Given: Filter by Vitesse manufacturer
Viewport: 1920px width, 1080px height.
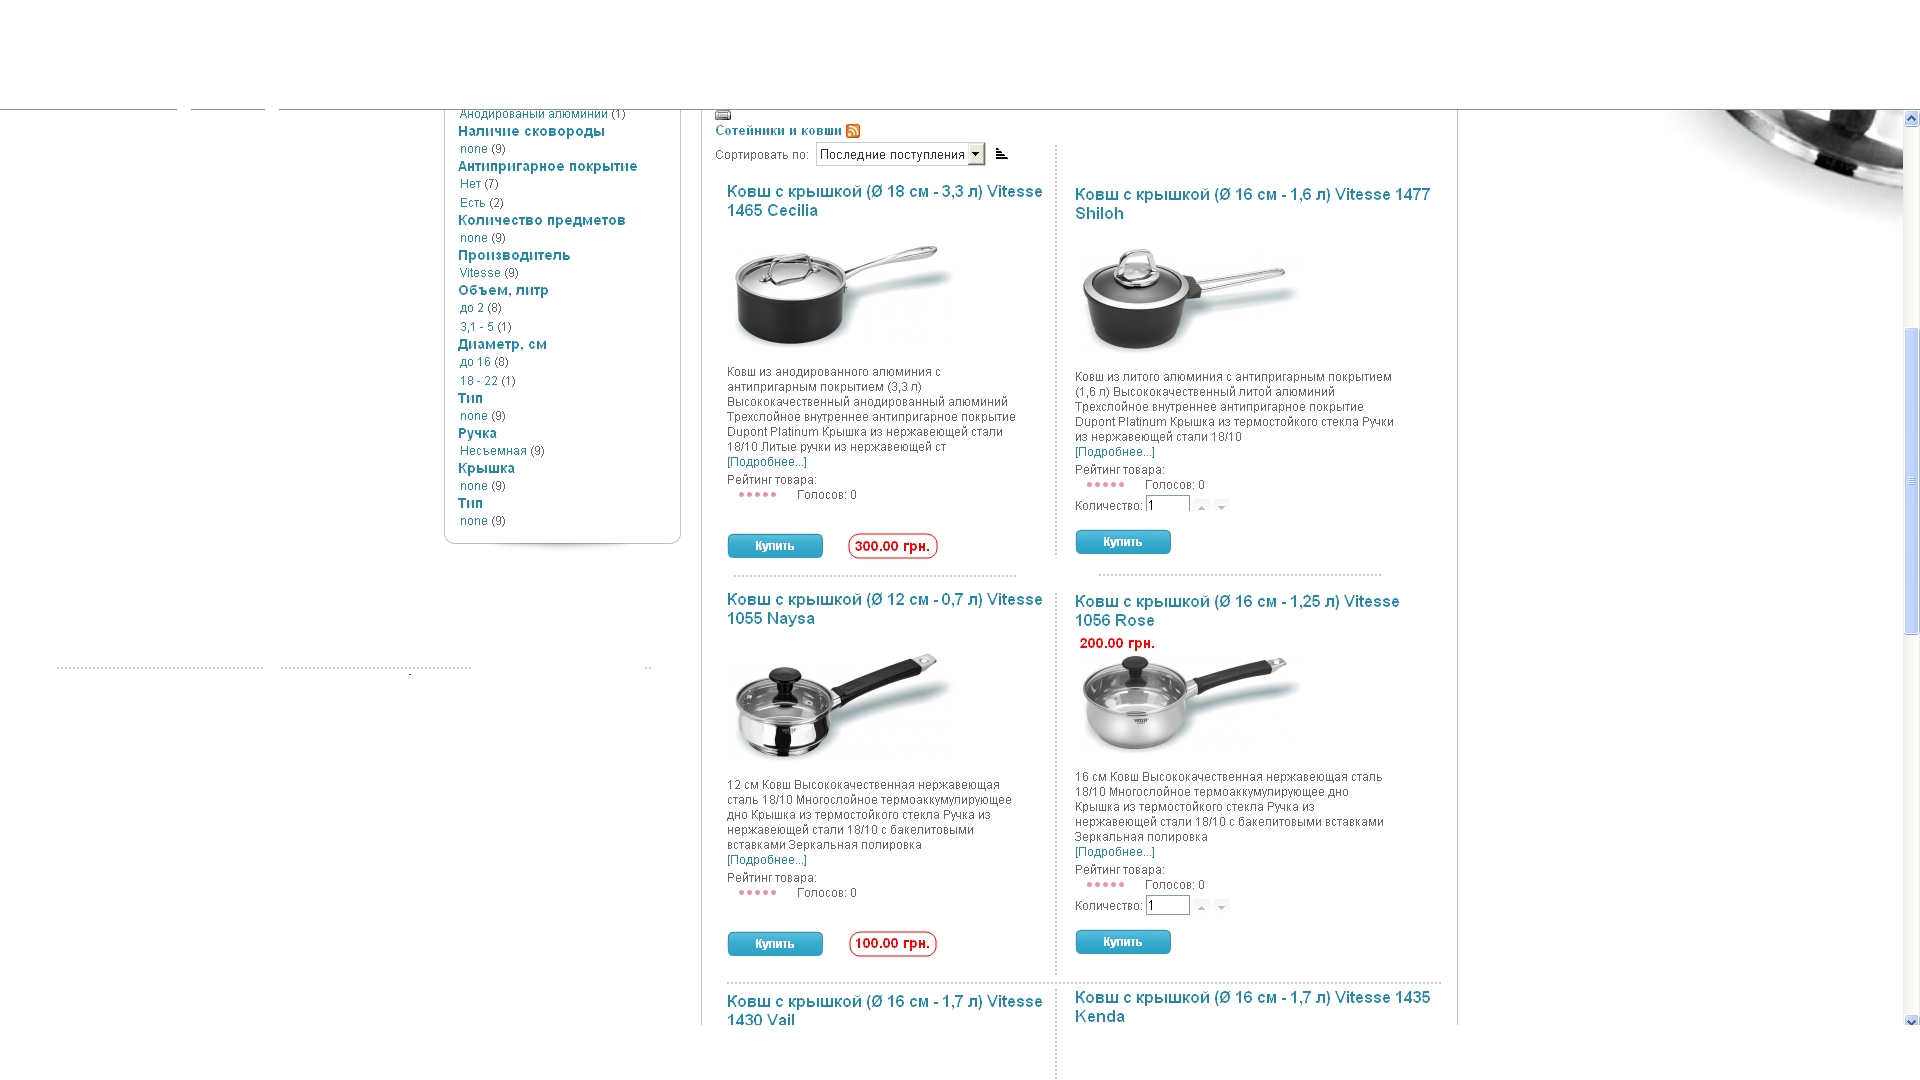Looking at the screenshot, I should click(480, 273).
